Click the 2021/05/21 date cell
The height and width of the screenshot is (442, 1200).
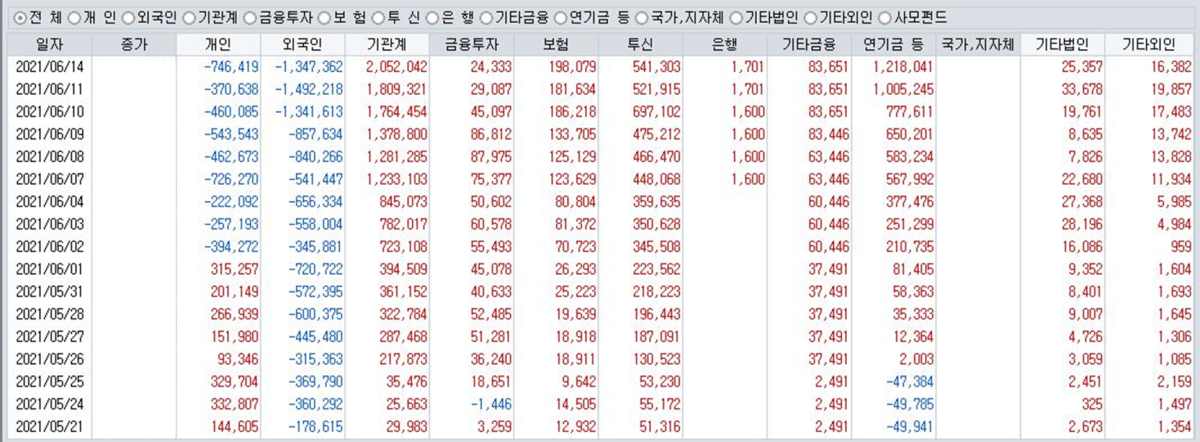[x=48, y=428]
